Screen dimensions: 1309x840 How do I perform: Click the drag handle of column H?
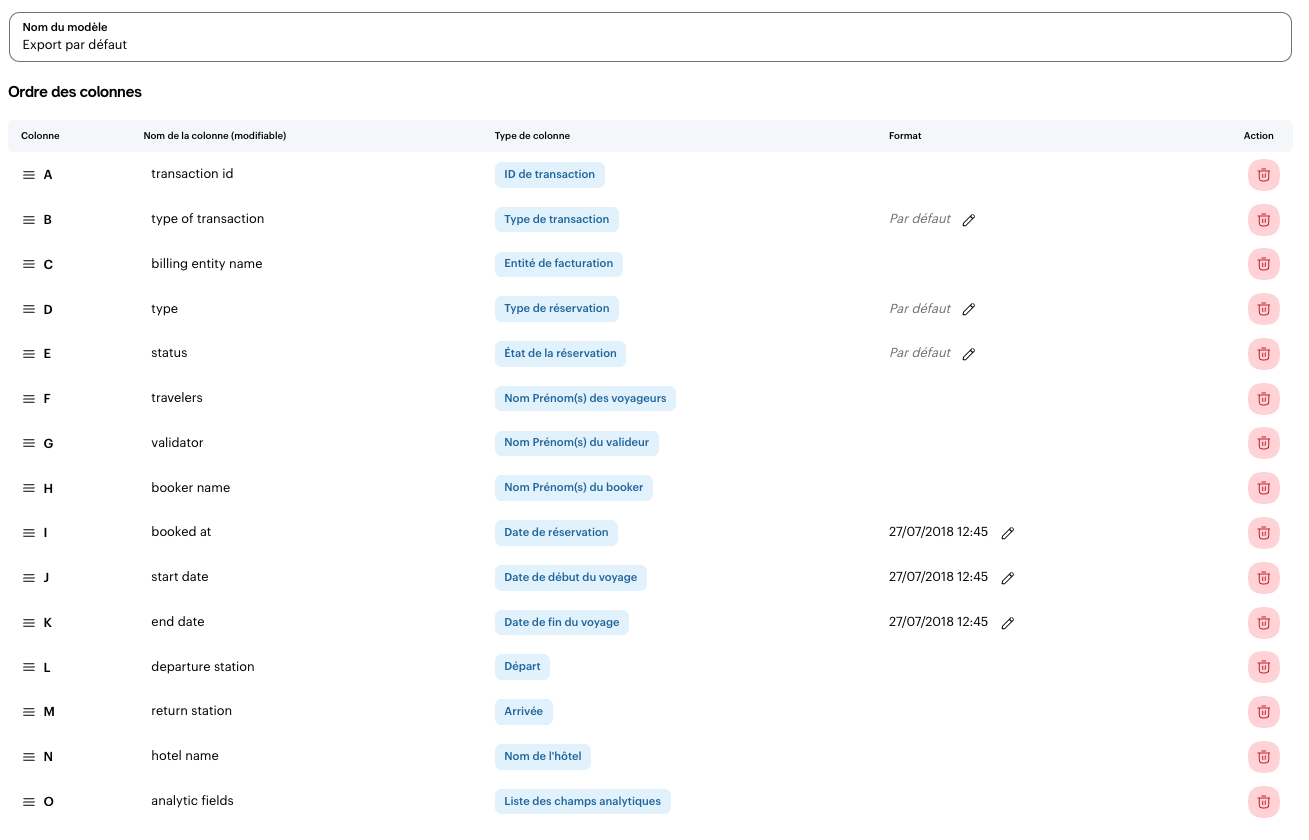[x=29, y=488]
